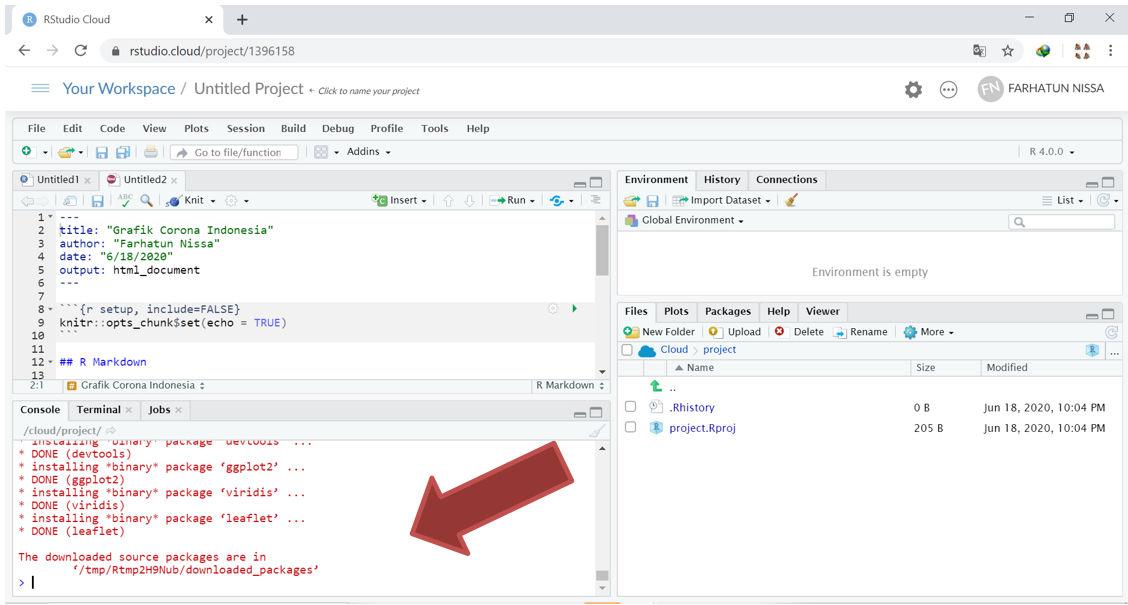Switch to the Packages tab
The image size is (1128, 605).
point(727,311)
